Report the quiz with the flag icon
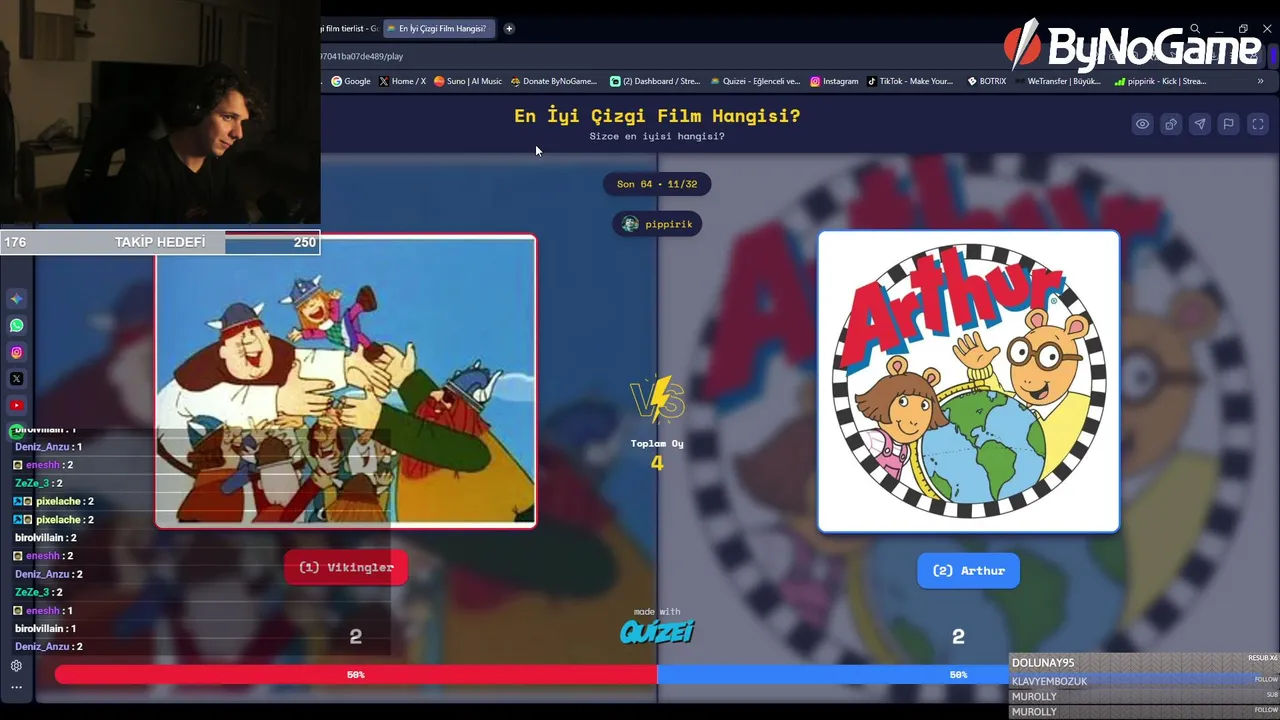Screen dimensions: 1280x720 pyautogui.click(x=1229, y=124)
